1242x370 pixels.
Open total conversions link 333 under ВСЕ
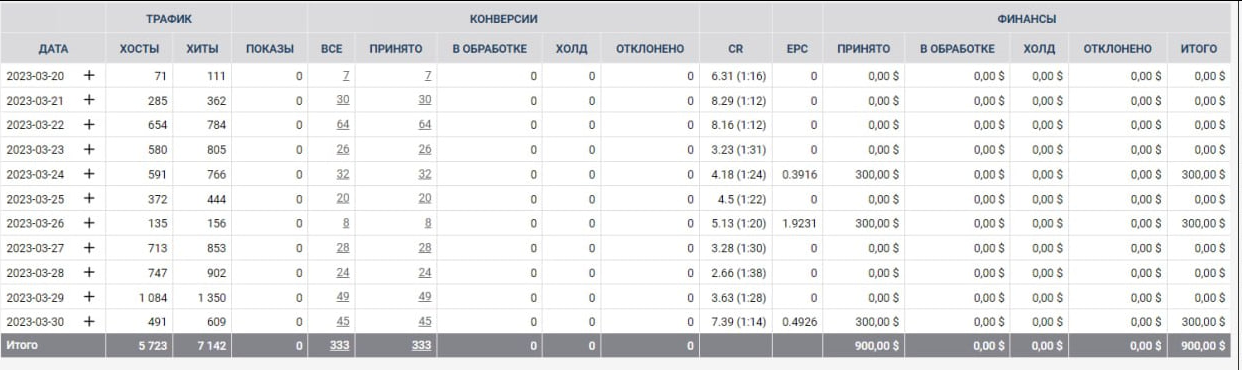point(339,346)
